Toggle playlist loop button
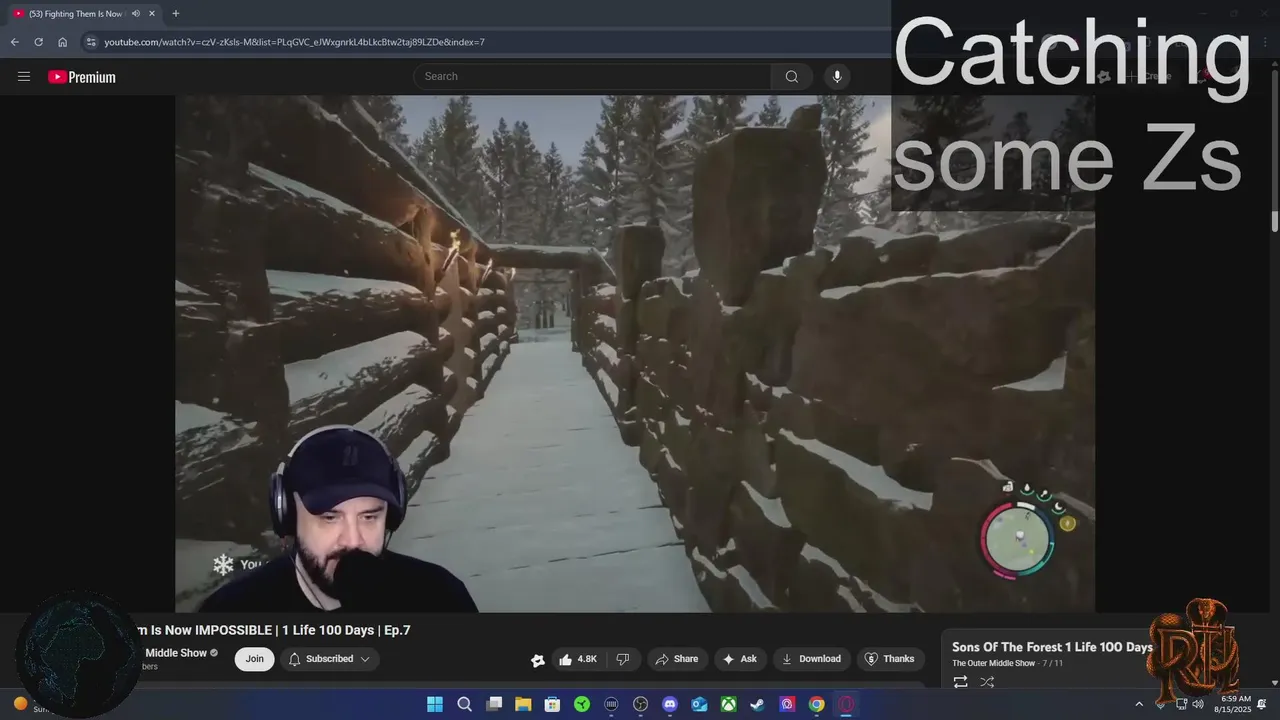The width and height of the screenshot is (1280, 720). click(960, 682)
